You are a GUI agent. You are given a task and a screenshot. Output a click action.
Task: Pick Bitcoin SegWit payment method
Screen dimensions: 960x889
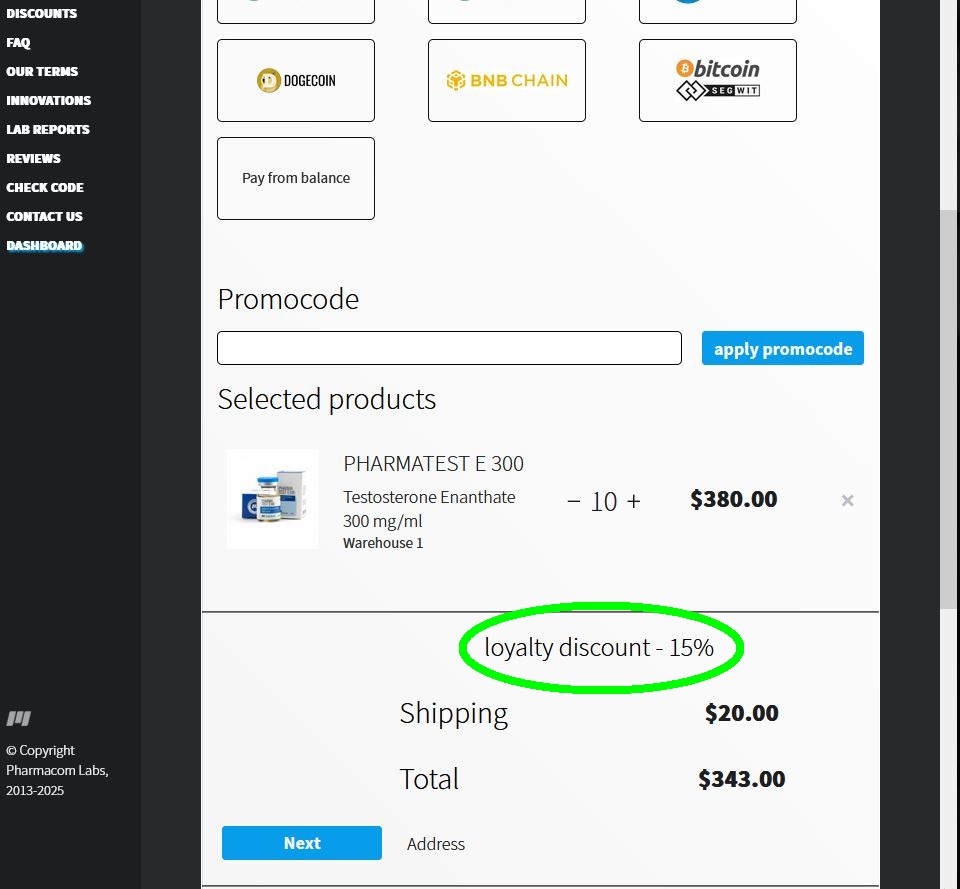(x=718, y=81)
